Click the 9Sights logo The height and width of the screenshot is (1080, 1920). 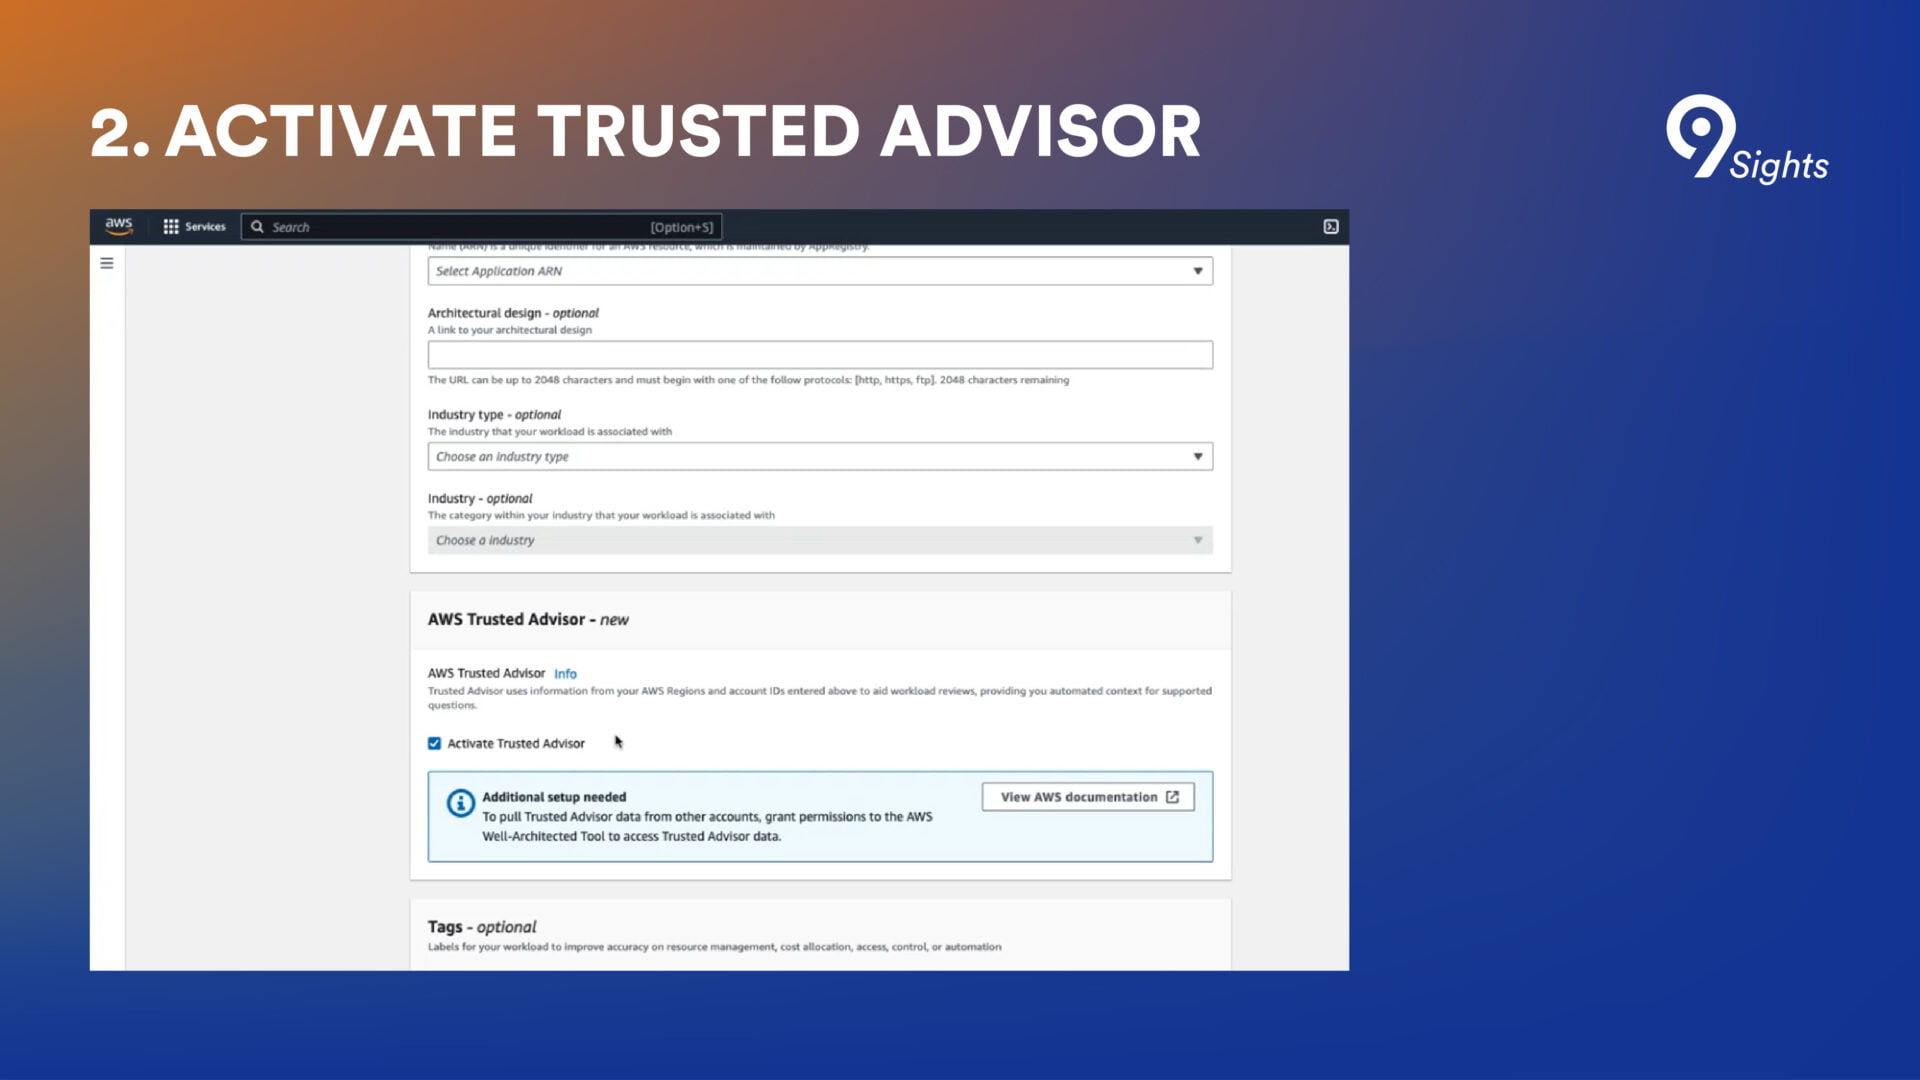(1746, 140)
